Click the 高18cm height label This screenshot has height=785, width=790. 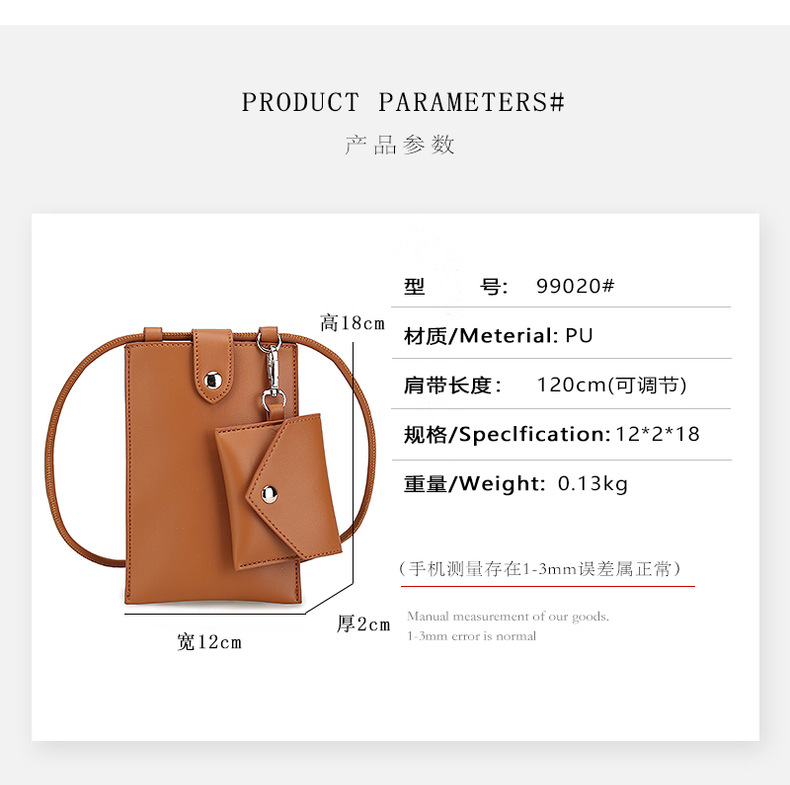coord(352,323)
